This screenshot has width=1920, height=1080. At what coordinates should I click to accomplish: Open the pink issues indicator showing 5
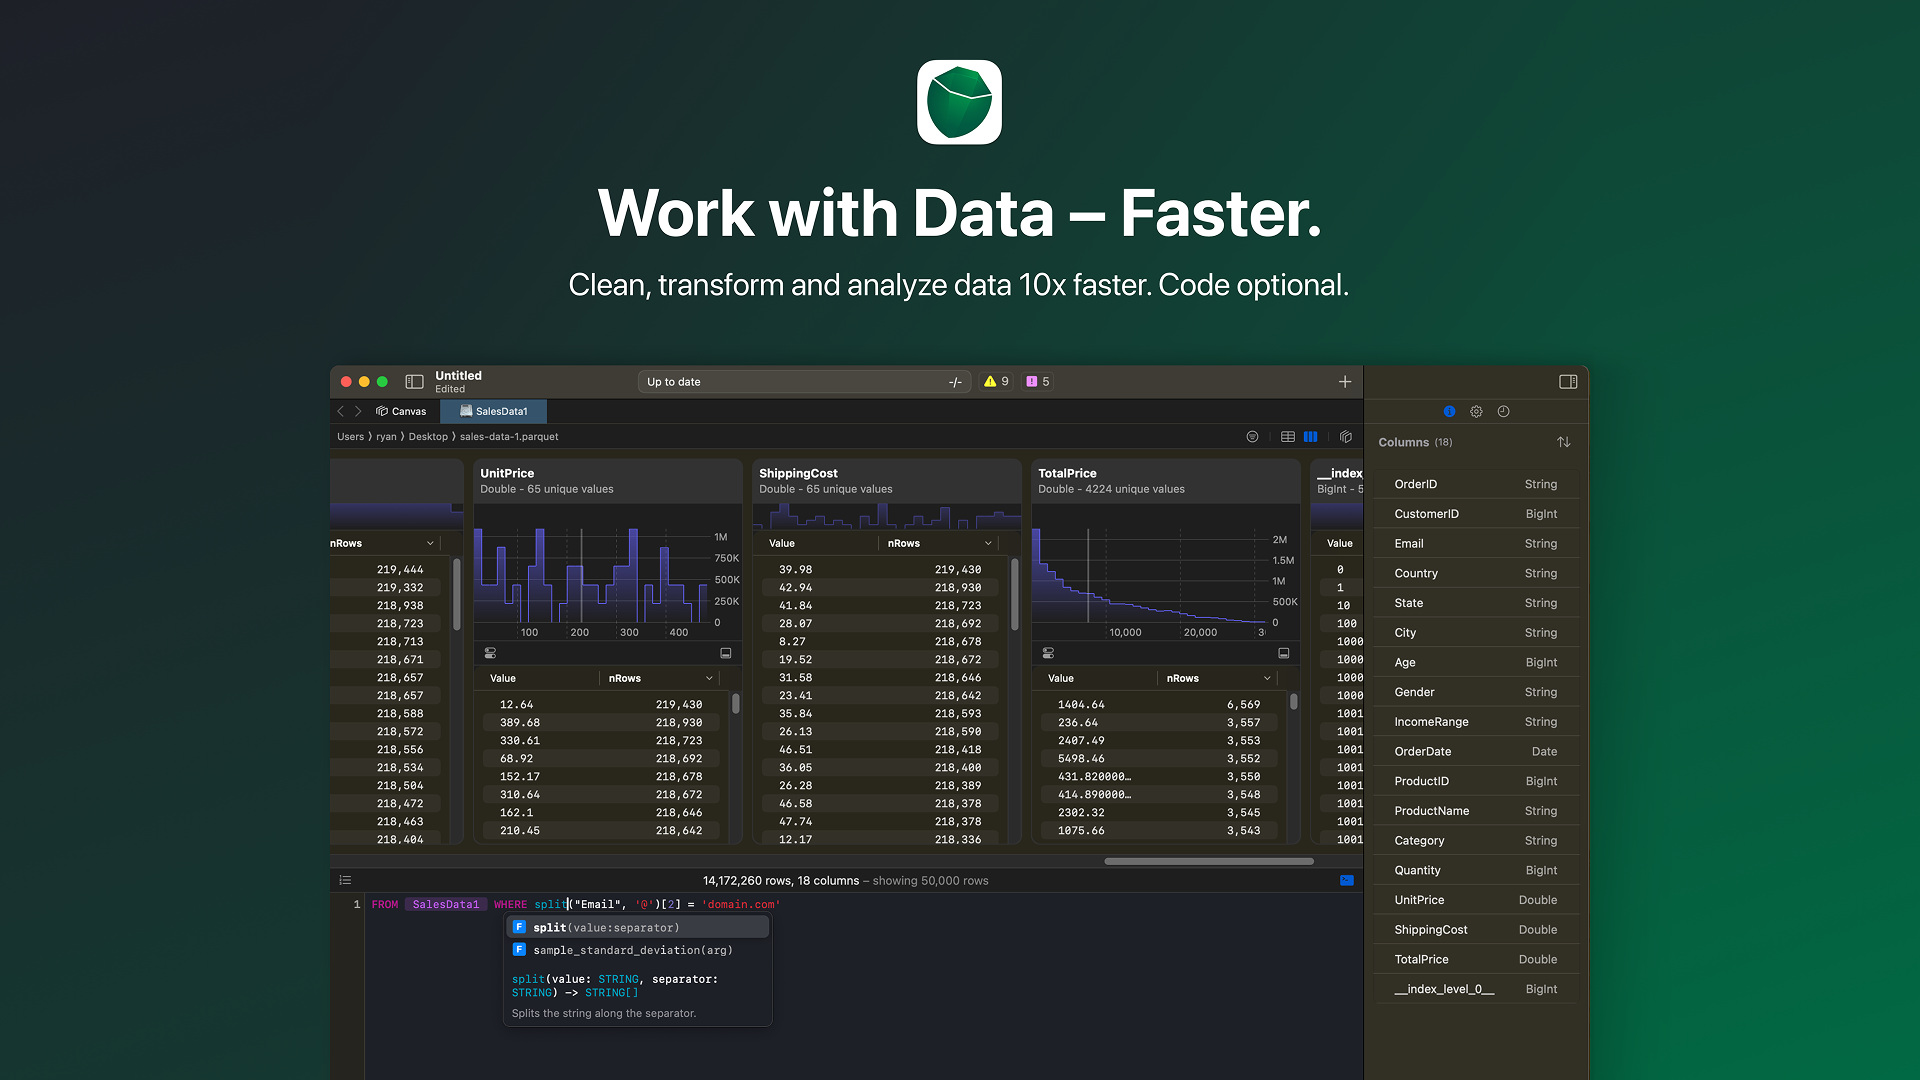(1038, 382)
